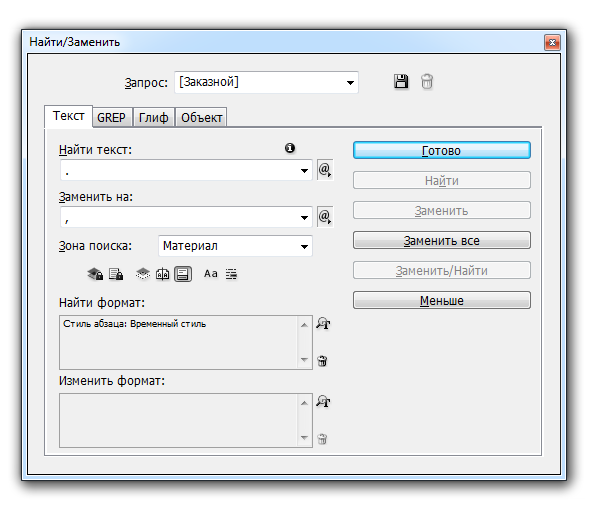Click the Заменить/Найти button
This screenshot has width=595, height=514.
click(x=442, y=270)
